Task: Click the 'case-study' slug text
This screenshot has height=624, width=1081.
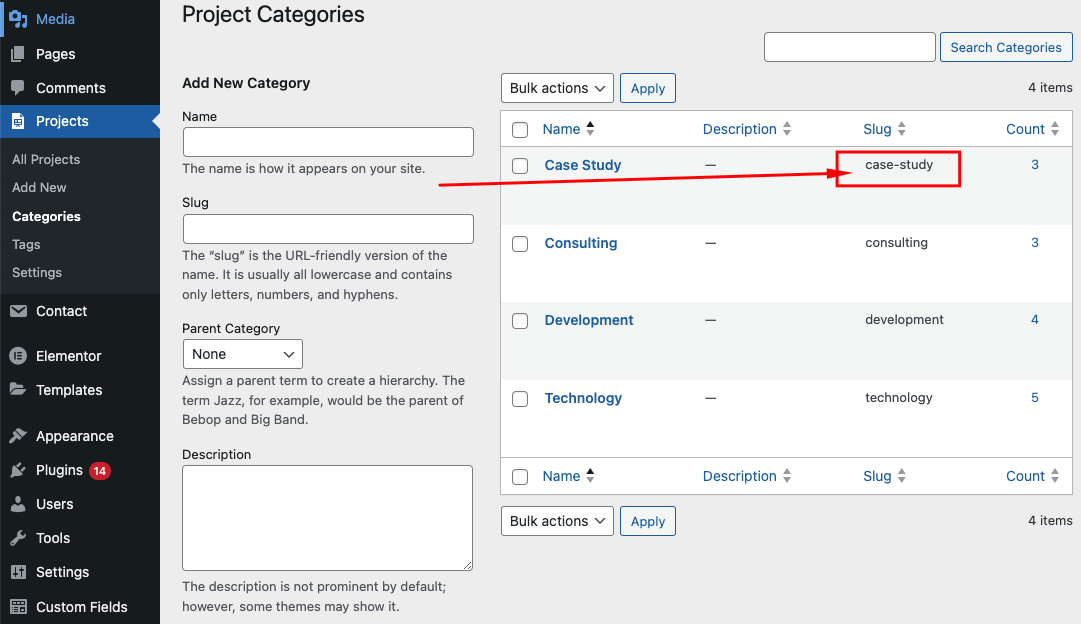Action: pyautogui.click(x=899, y=165)
